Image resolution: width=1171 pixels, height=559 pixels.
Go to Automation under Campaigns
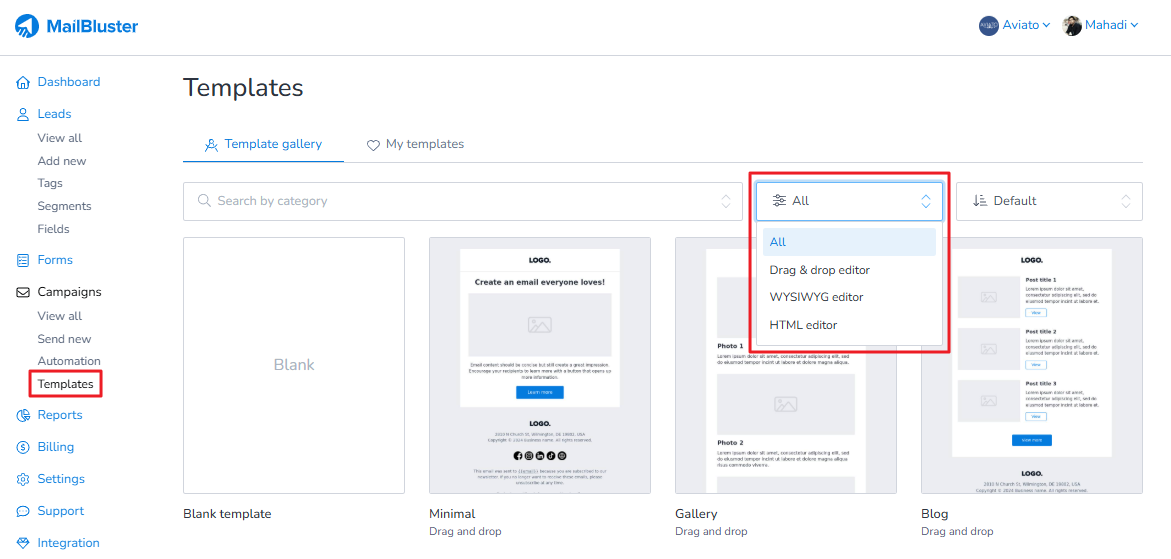[x=69, y=361]
